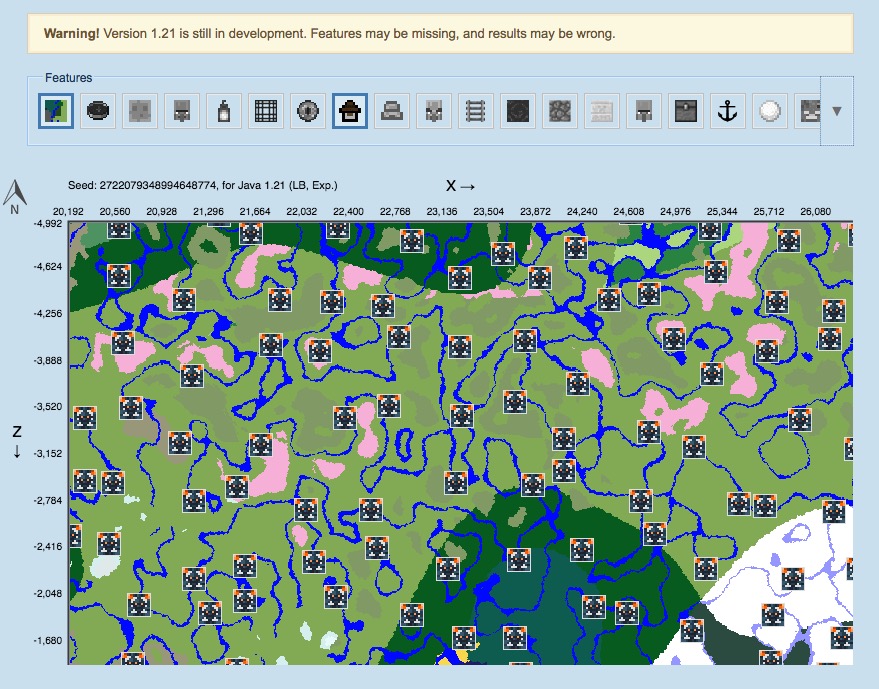Enable the cobblestone texture feature icon
The image size is (879, 689).
[560, 111]
